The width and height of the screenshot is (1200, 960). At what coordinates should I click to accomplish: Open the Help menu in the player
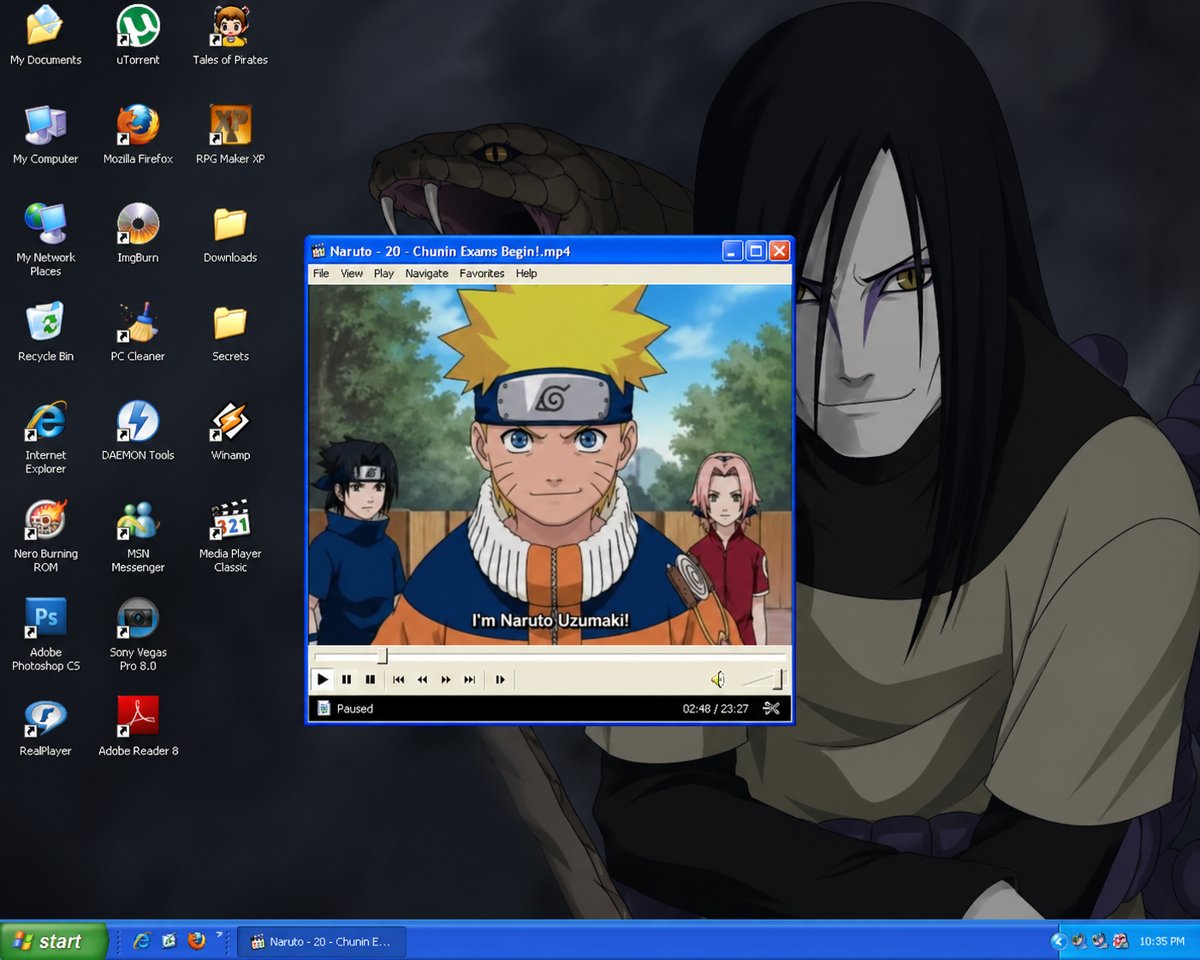pyautogui.click(x=526, y=273)
